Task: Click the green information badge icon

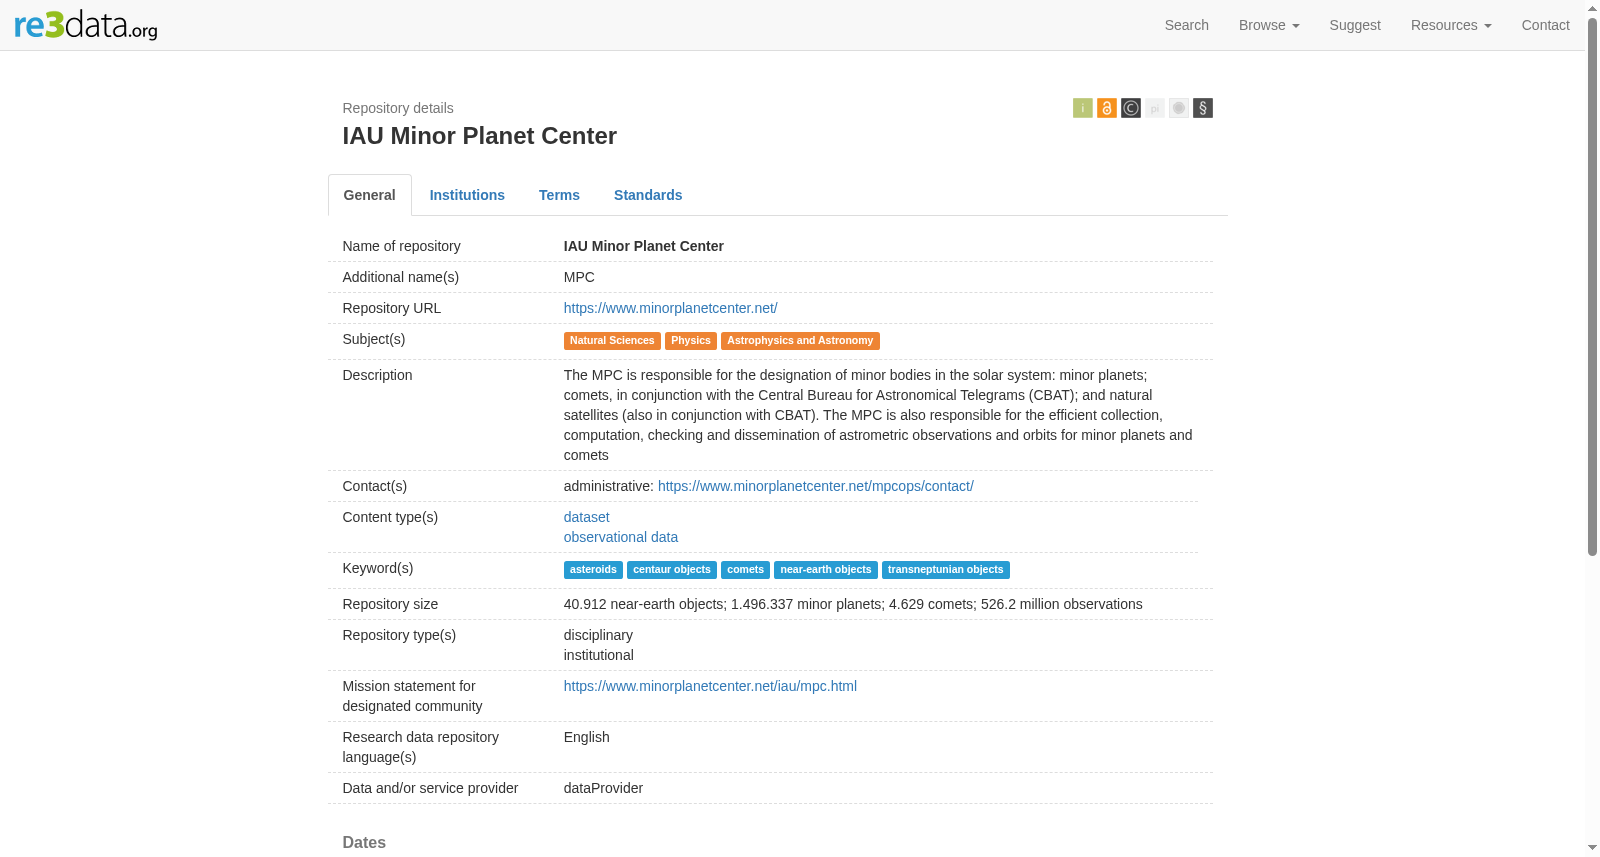Action: [1082, 108]
